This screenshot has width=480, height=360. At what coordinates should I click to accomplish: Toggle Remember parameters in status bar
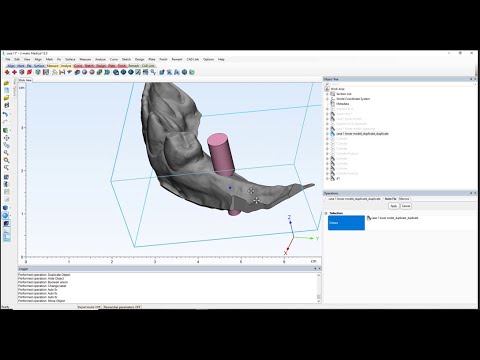[x=122, y=307]
